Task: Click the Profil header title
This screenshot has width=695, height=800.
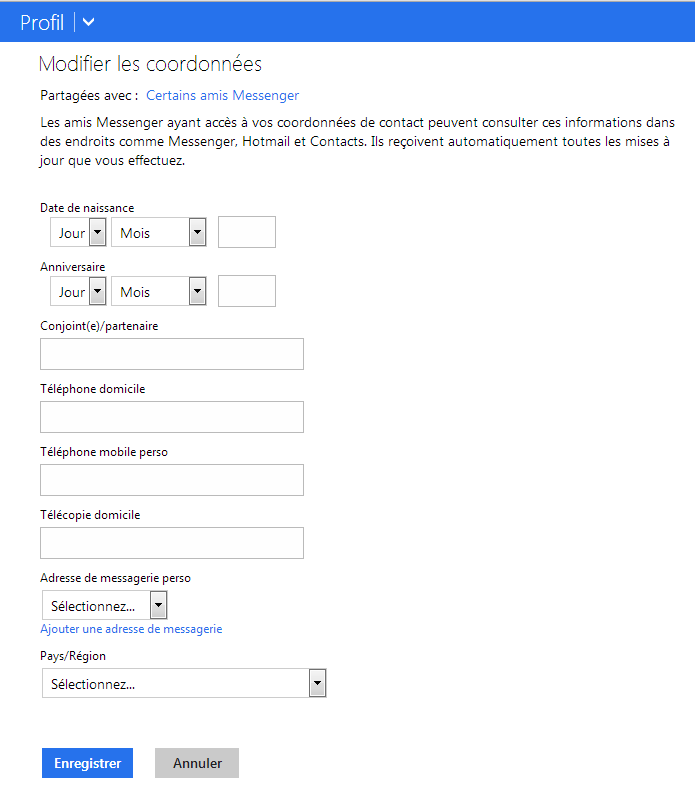Action: pyautogui.click(x=42, y=23)
